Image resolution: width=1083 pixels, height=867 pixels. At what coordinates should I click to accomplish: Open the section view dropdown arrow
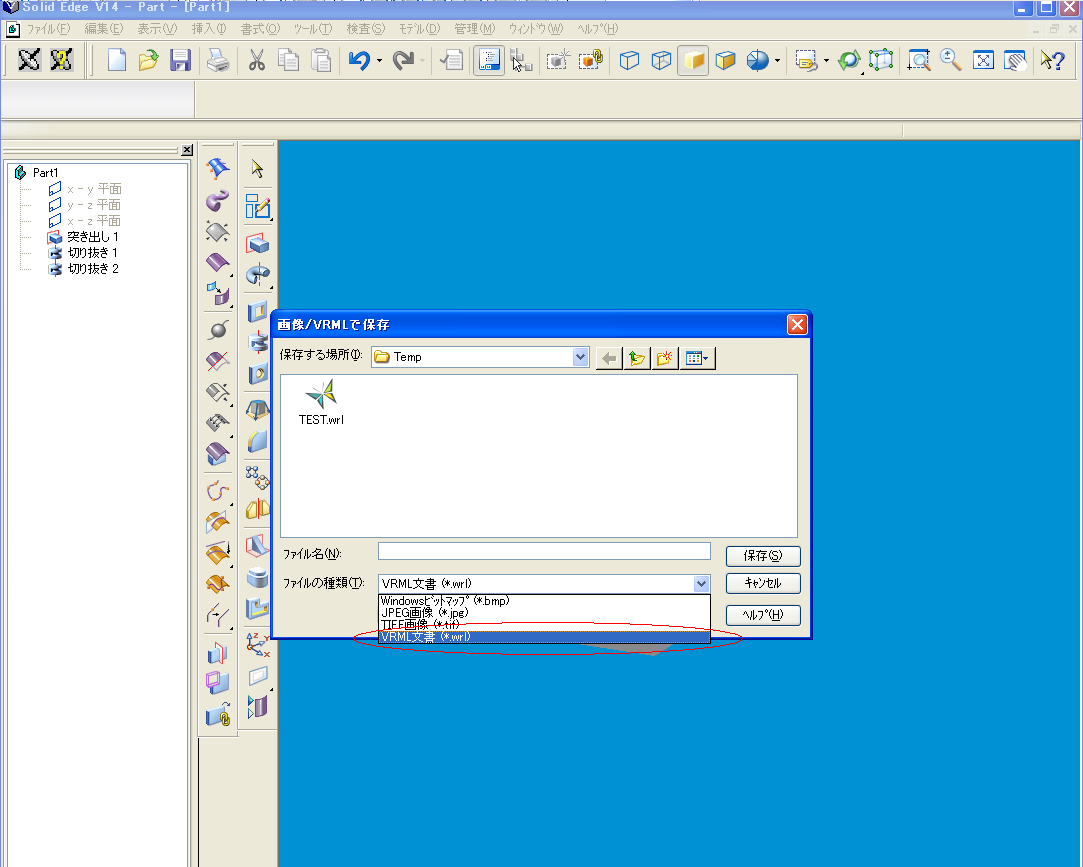click(x=778, y=61)
